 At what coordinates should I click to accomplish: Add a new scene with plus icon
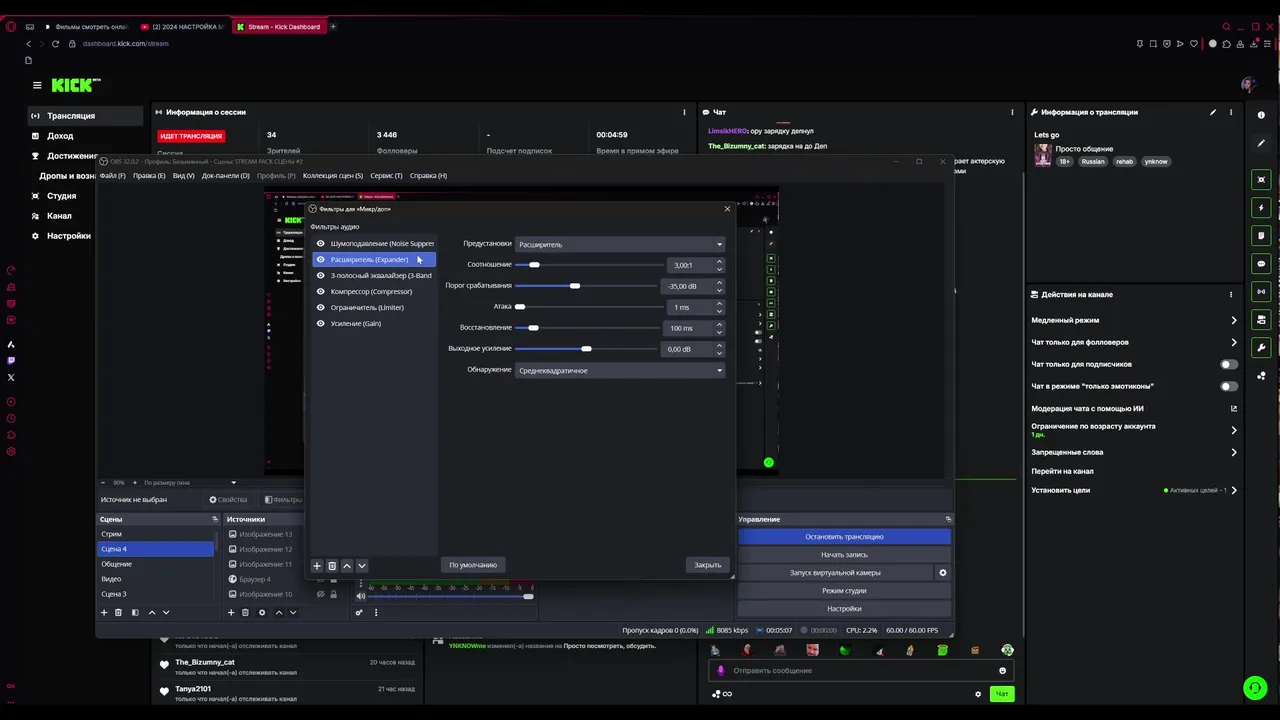tap(104, 612)
